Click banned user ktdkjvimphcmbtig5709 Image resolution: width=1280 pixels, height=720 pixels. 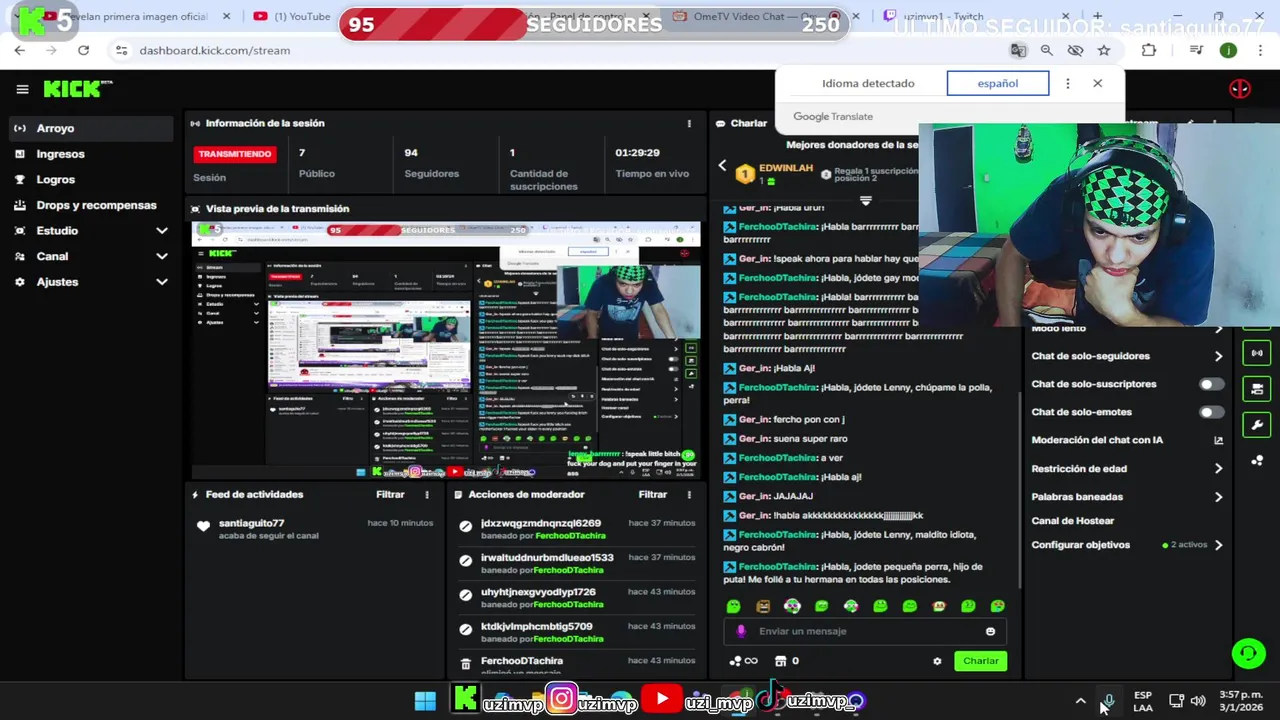[536, 626]
